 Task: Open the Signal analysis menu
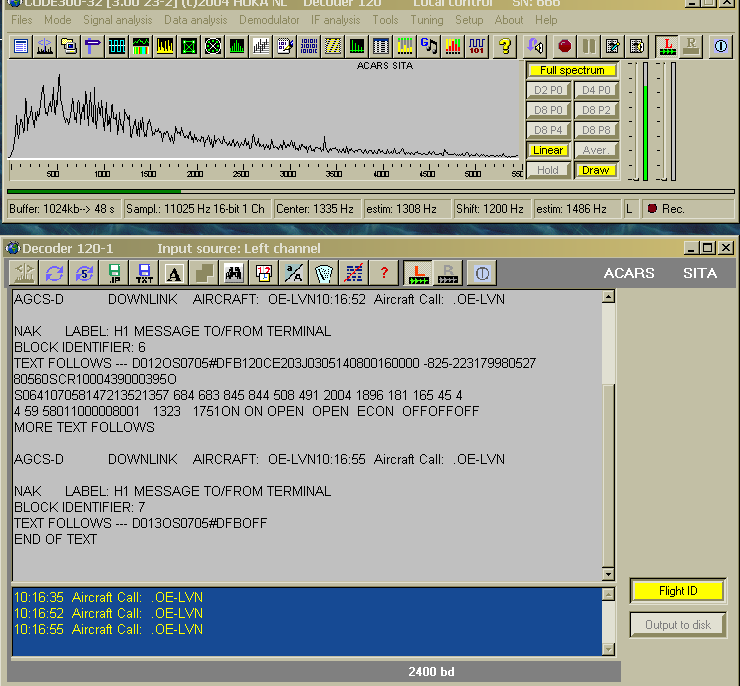pos(118,20)
